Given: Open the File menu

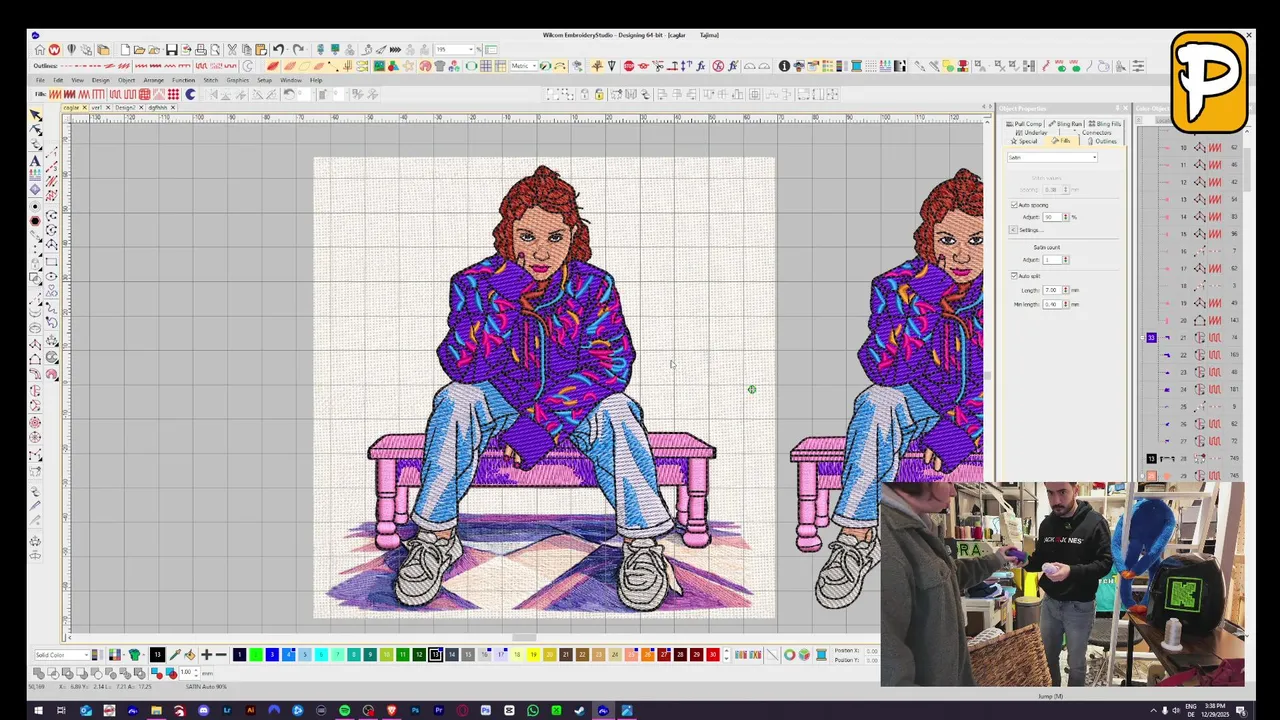Looking at the screenshot, I should coord(40,80).
